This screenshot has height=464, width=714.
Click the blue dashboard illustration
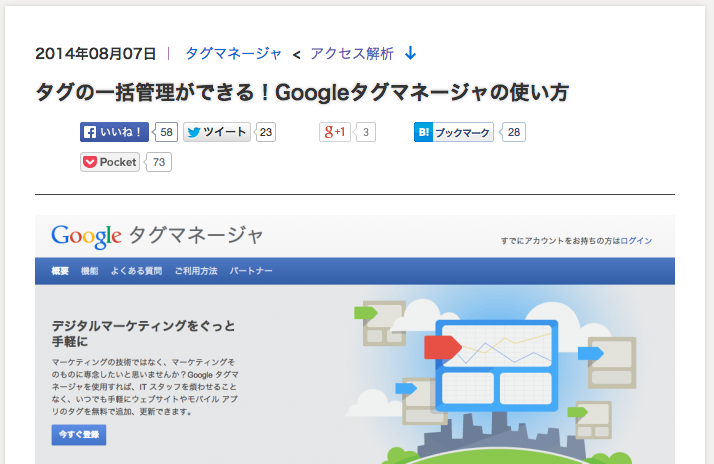click(496, 365)
